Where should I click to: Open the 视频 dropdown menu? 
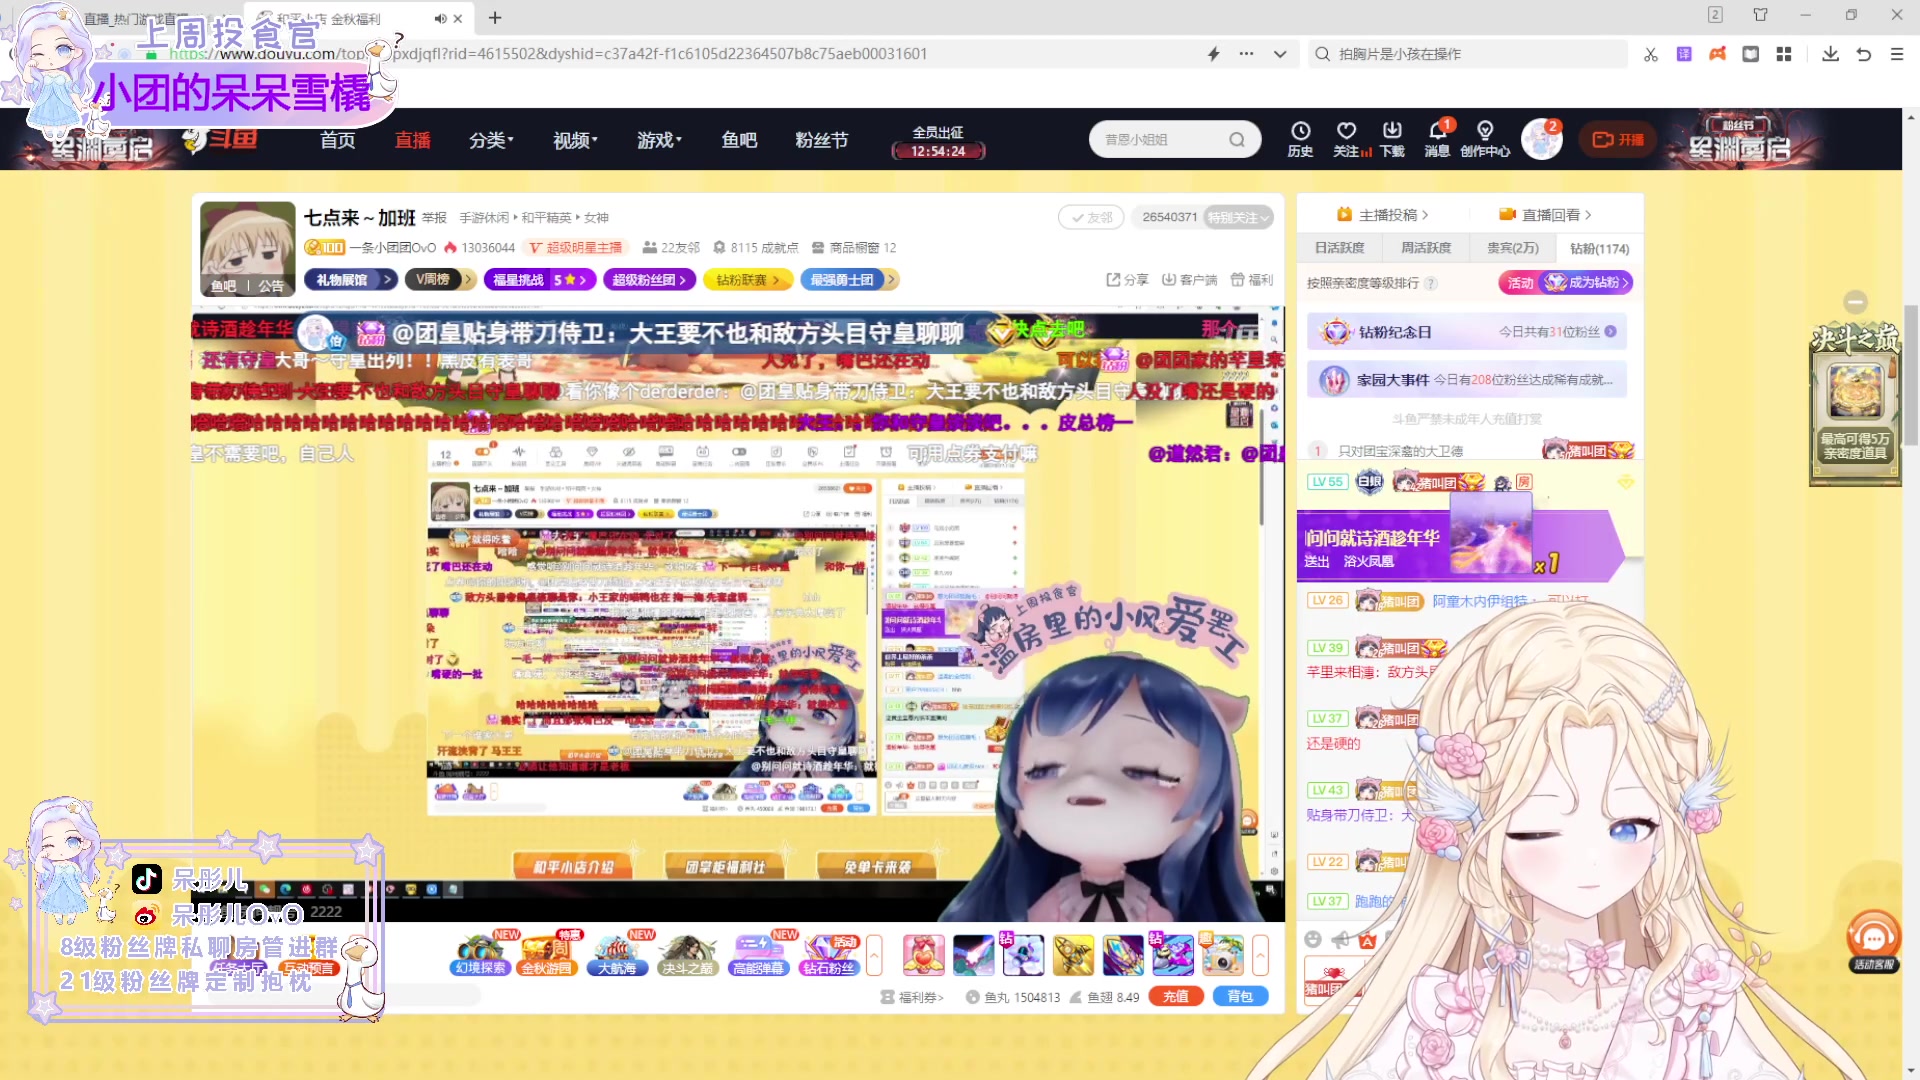(x=575, y=140)
